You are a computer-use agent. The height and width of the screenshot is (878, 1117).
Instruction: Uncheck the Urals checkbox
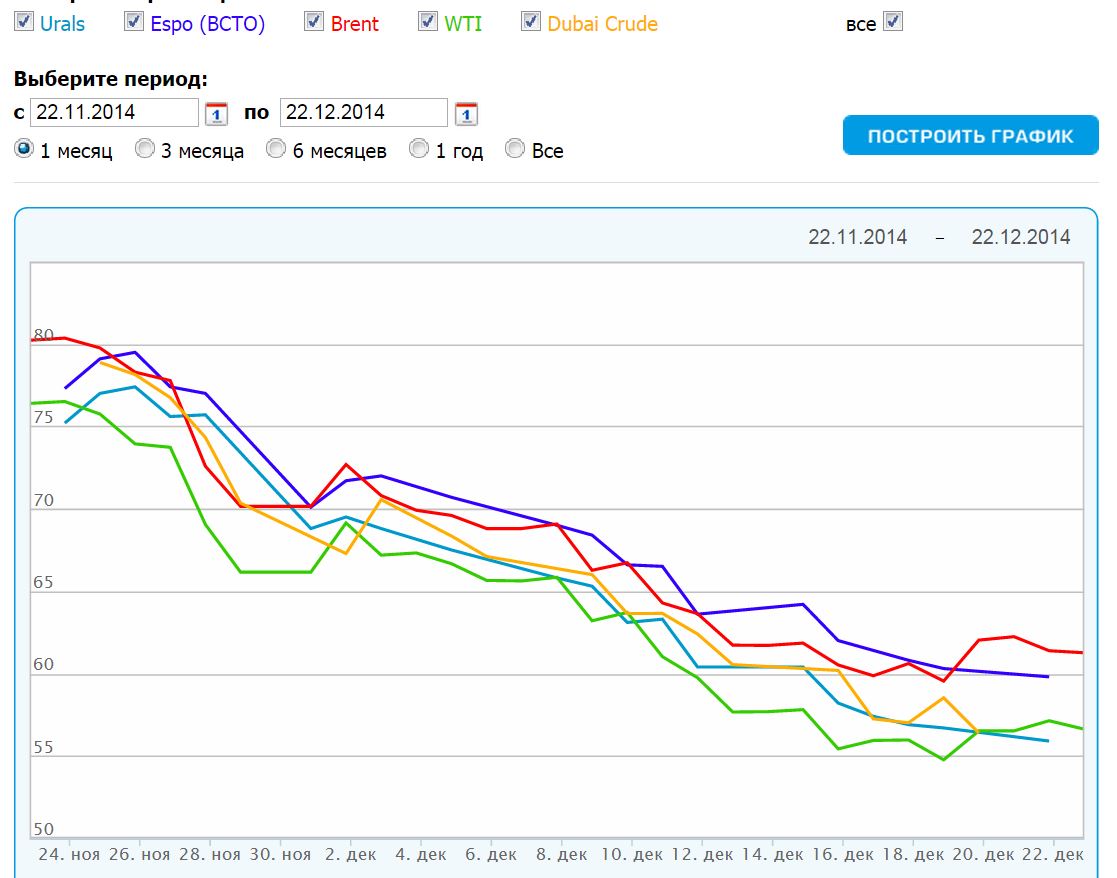tap(24, 21)
